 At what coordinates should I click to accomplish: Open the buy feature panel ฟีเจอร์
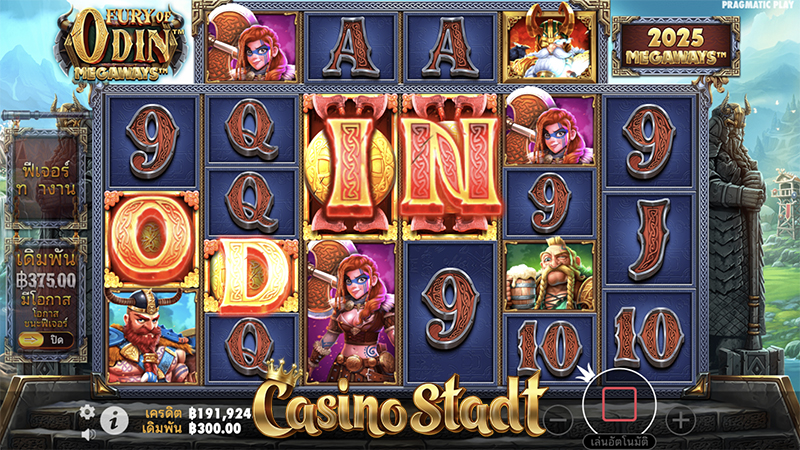pyautogui.click(x=45, y=179)
